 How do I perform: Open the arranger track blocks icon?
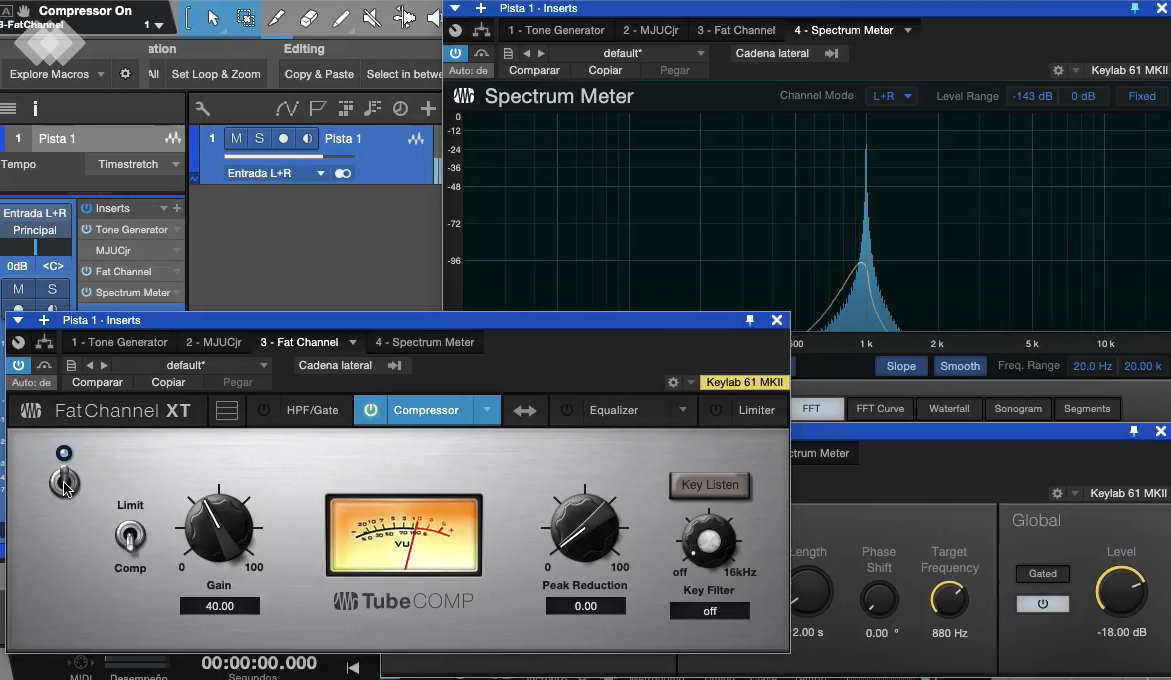tap(346, 109)
